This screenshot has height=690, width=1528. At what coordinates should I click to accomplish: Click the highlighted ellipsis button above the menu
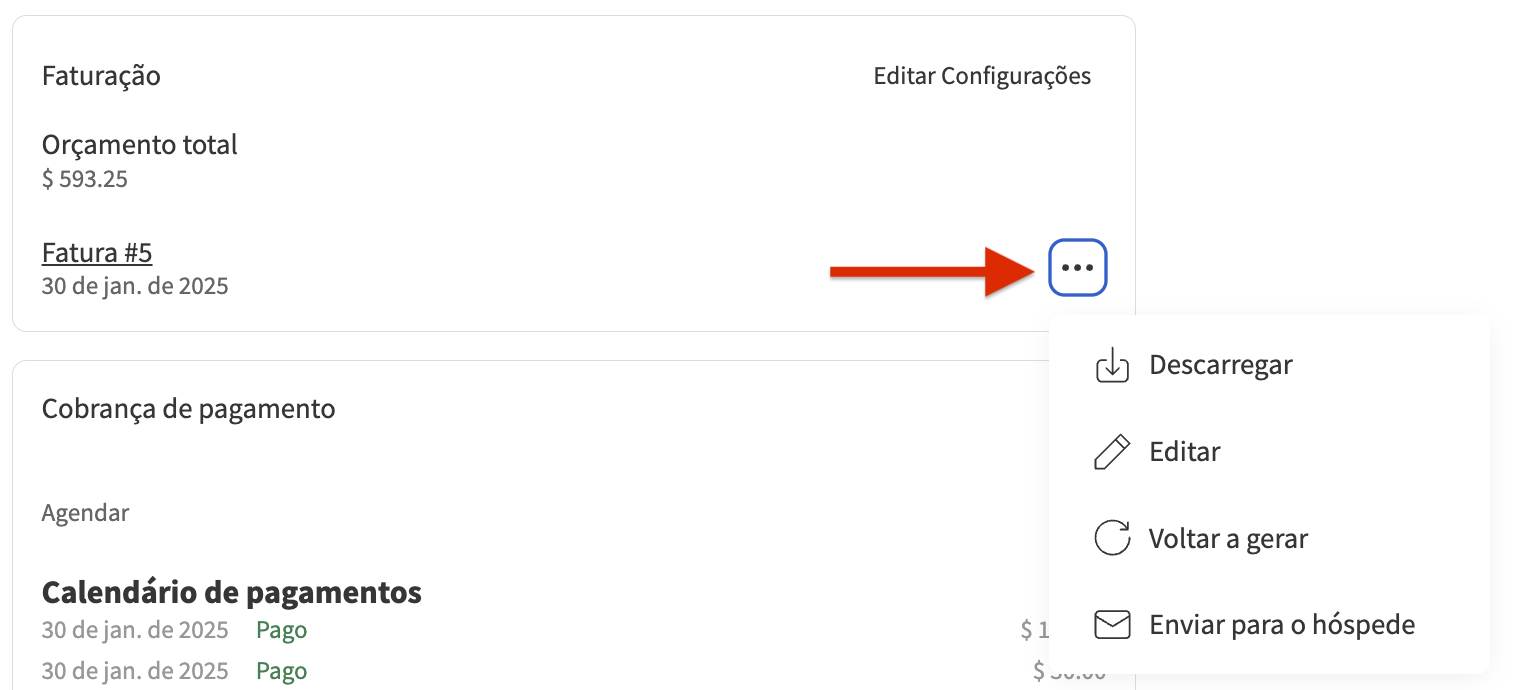click(1078, 267)
